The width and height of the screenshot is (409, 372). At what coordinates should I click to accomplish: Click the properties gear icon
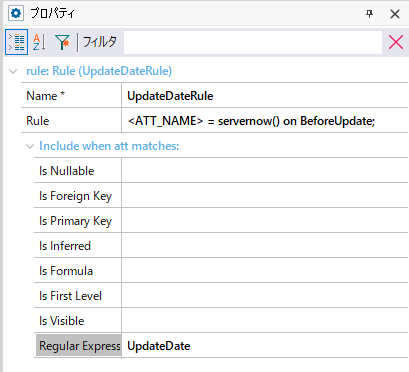[16, 13]
